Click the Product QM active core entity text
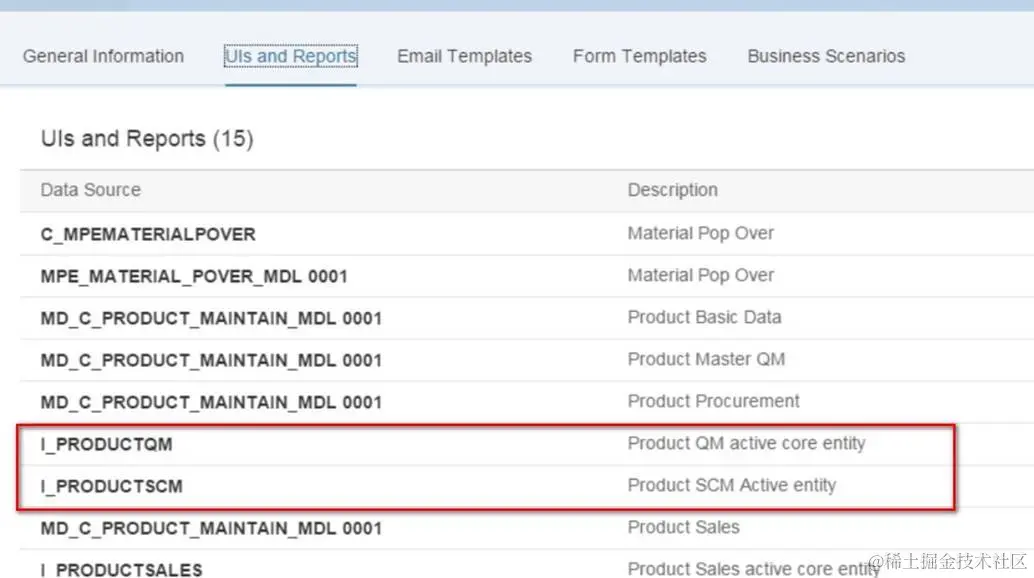 [746, 443]
